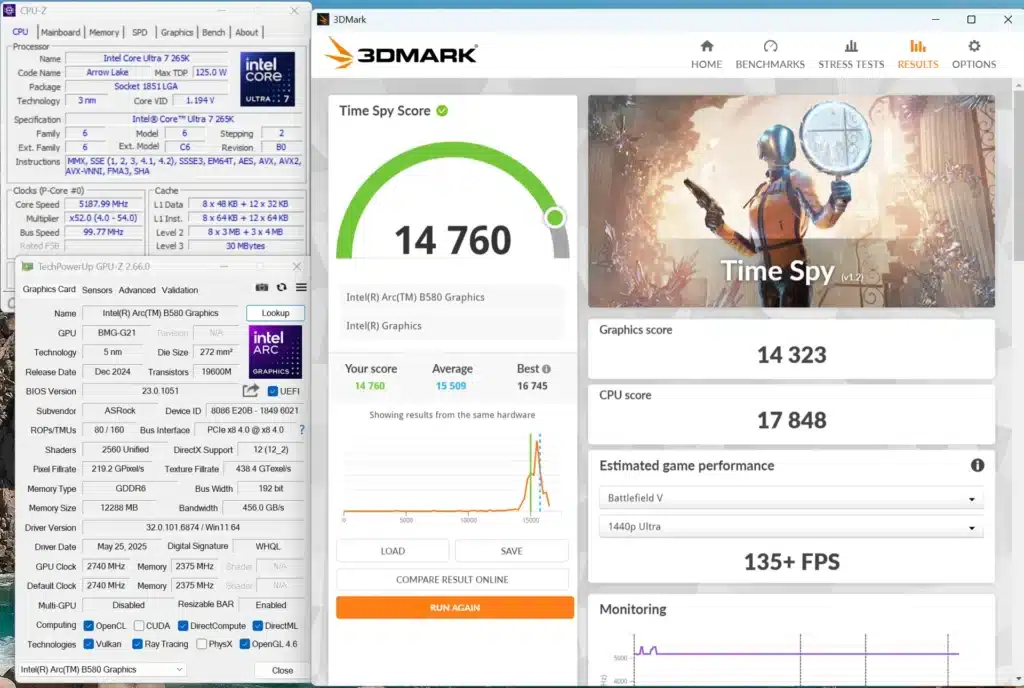Open GPU selector dropdown in GPU-Z
1024x688 pixels.
tap(101, 669)
